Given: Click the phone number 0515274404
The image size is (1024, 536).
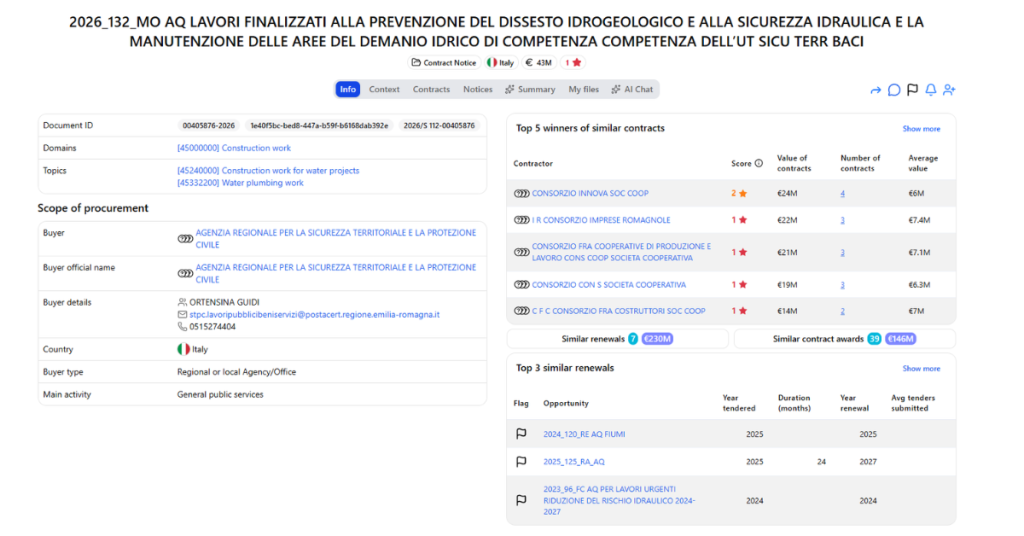Looking at the screenshot, I should tap(212, 326).
